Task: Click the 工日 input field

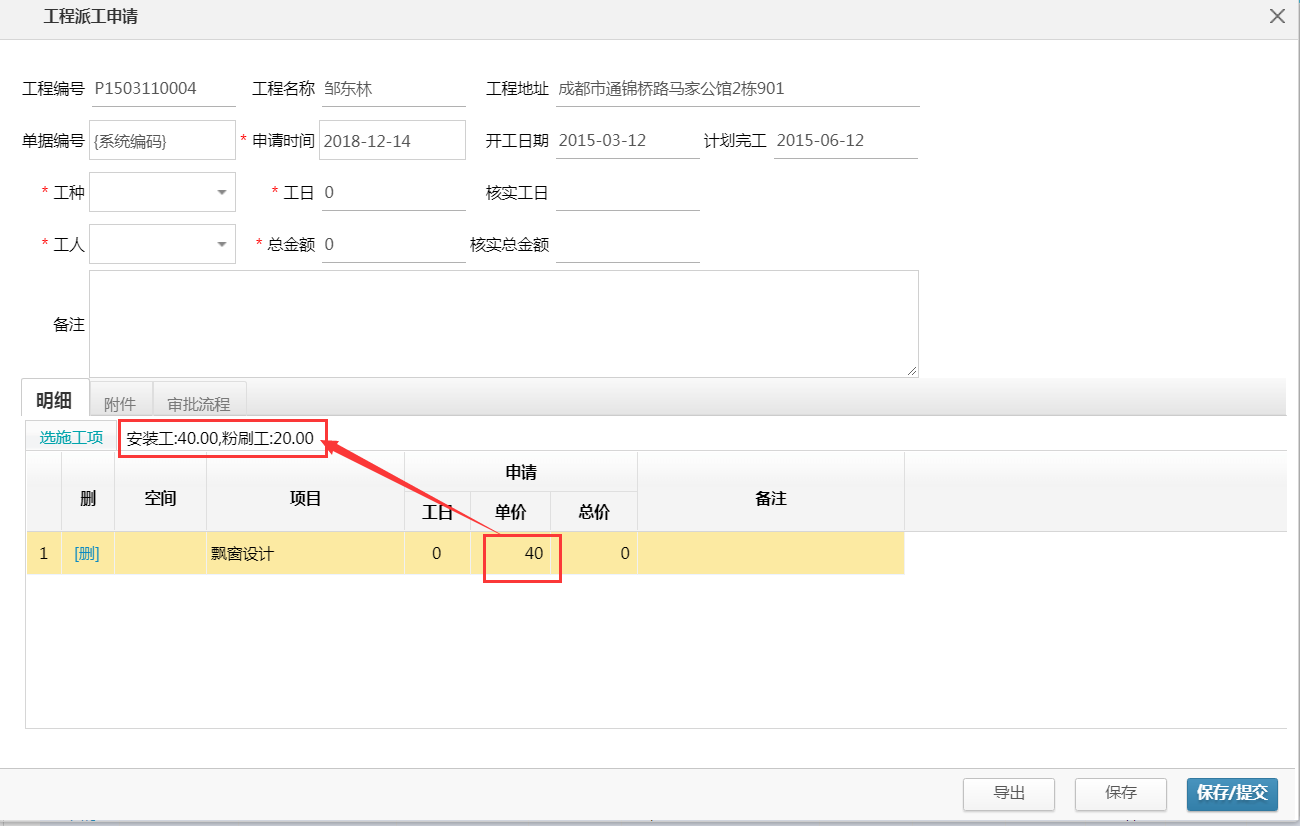Action: click(392, 193)
